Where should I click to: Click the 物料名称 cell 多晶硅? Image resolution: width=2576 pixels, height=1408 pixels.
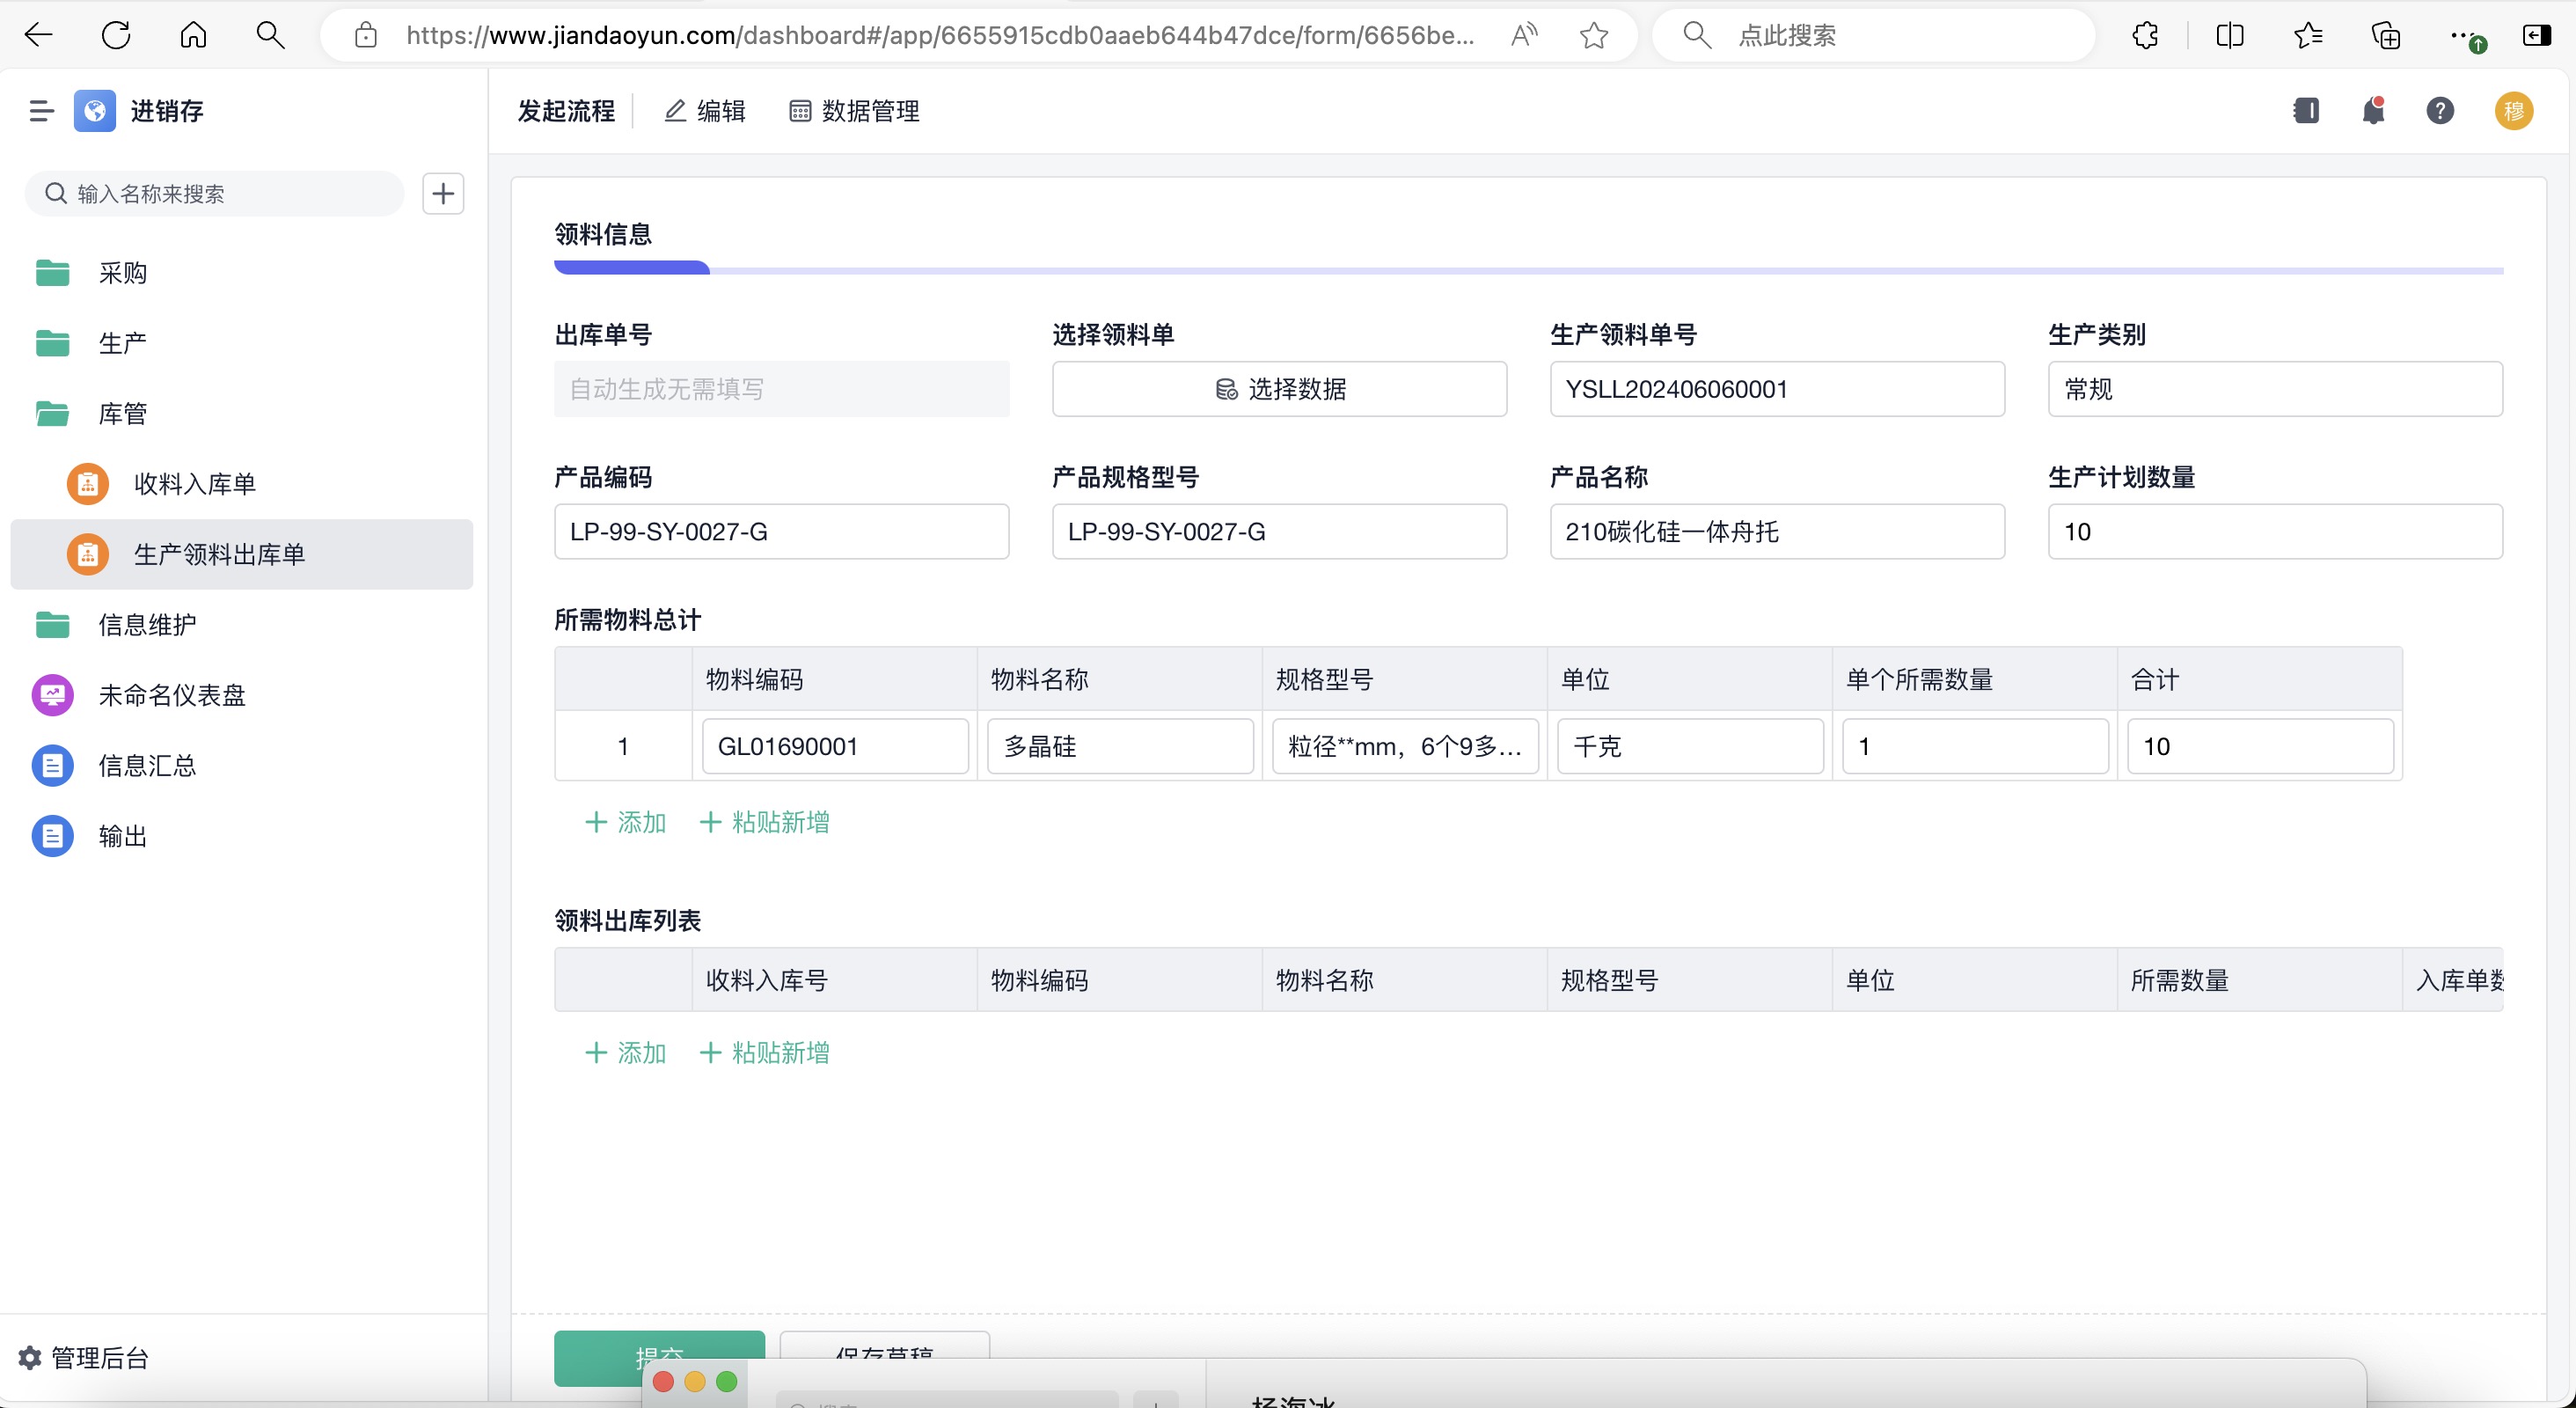tap(1120, 746)
